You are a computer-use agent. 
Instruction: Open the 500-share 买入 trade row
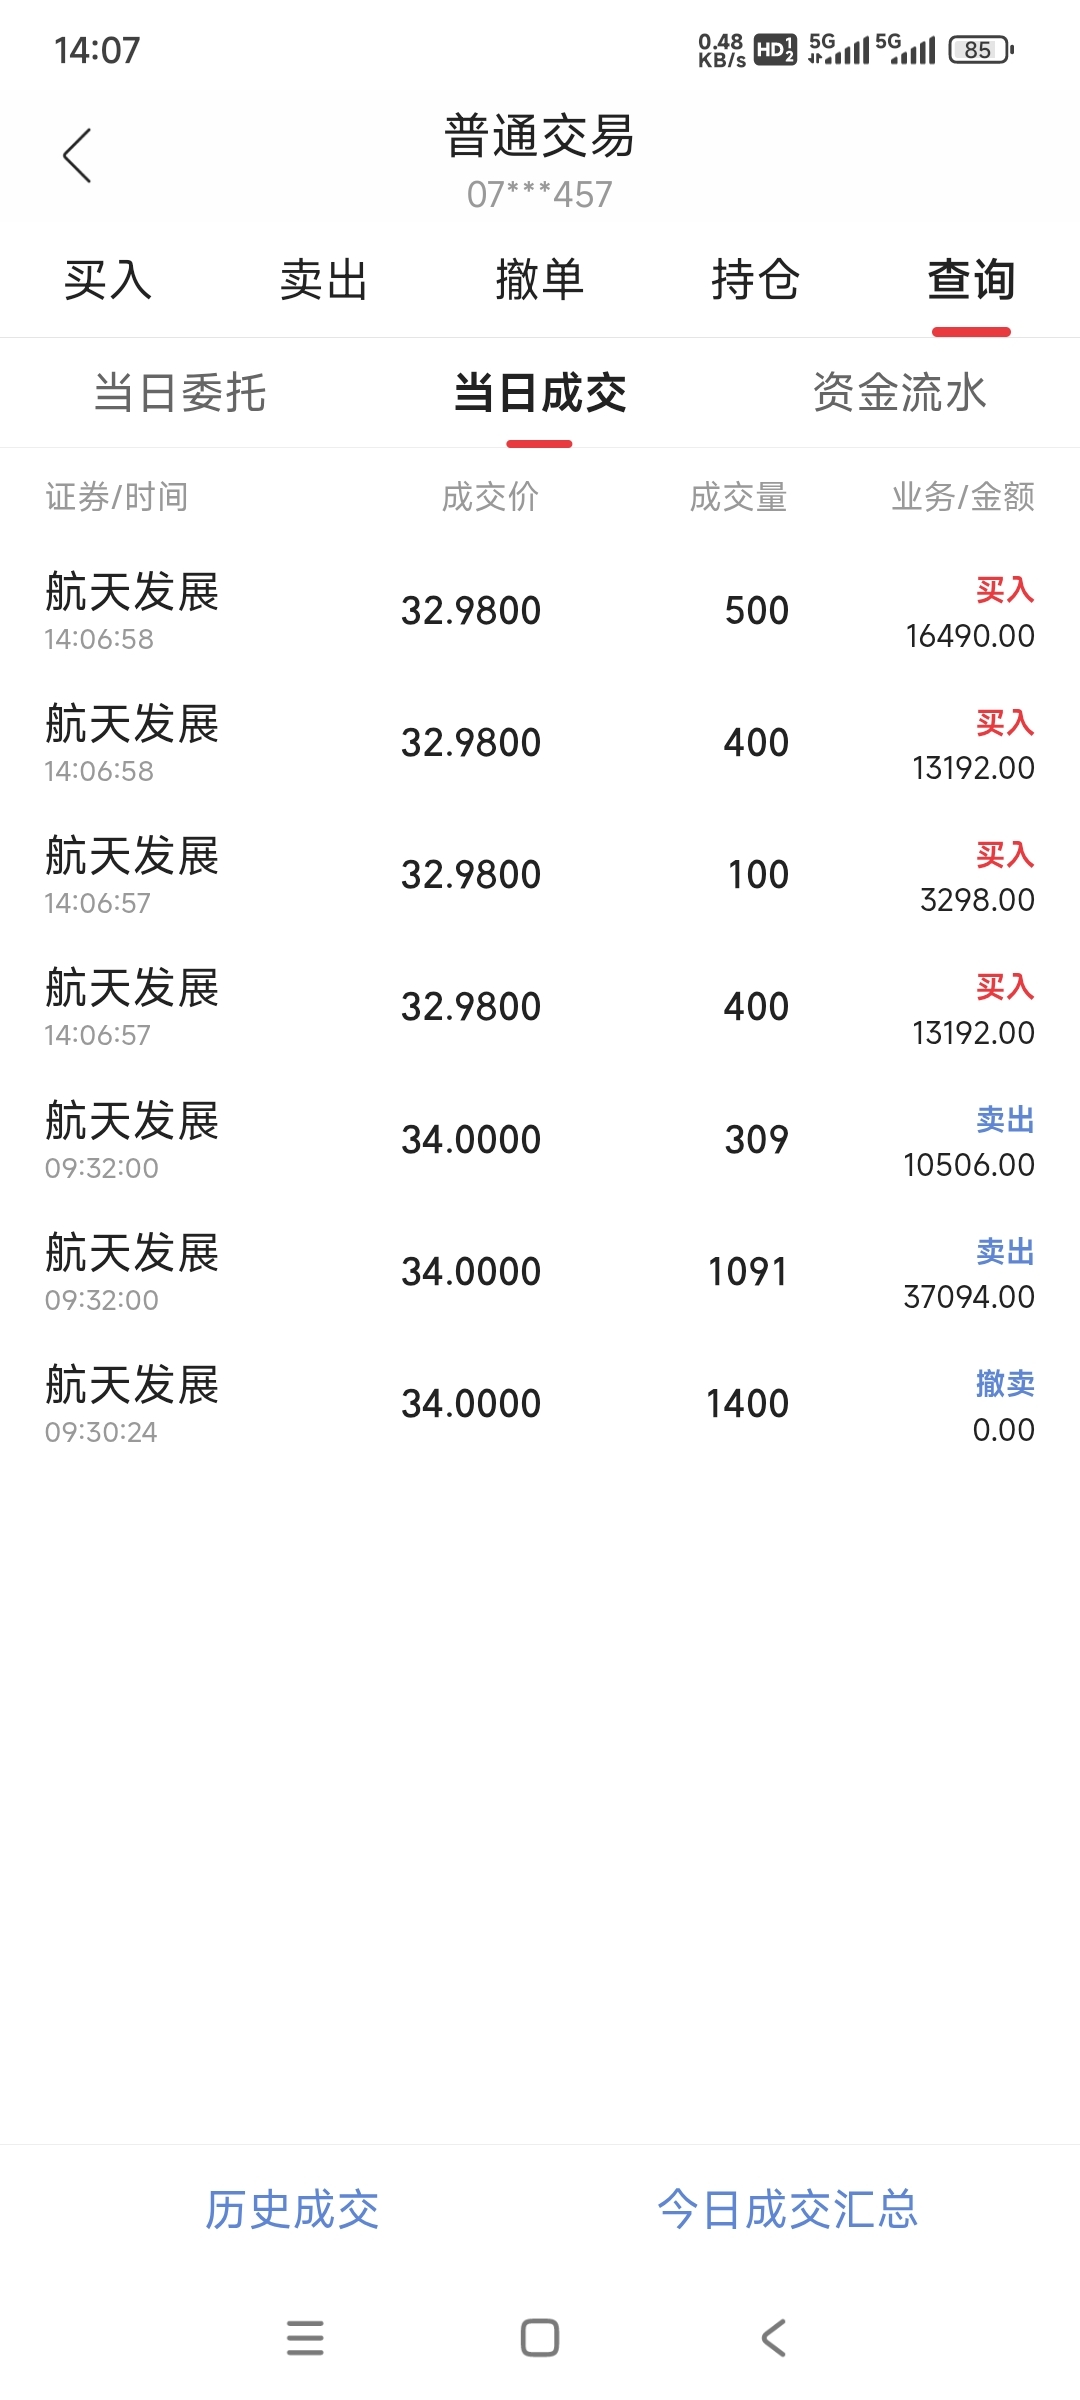(x=540, y=610)
